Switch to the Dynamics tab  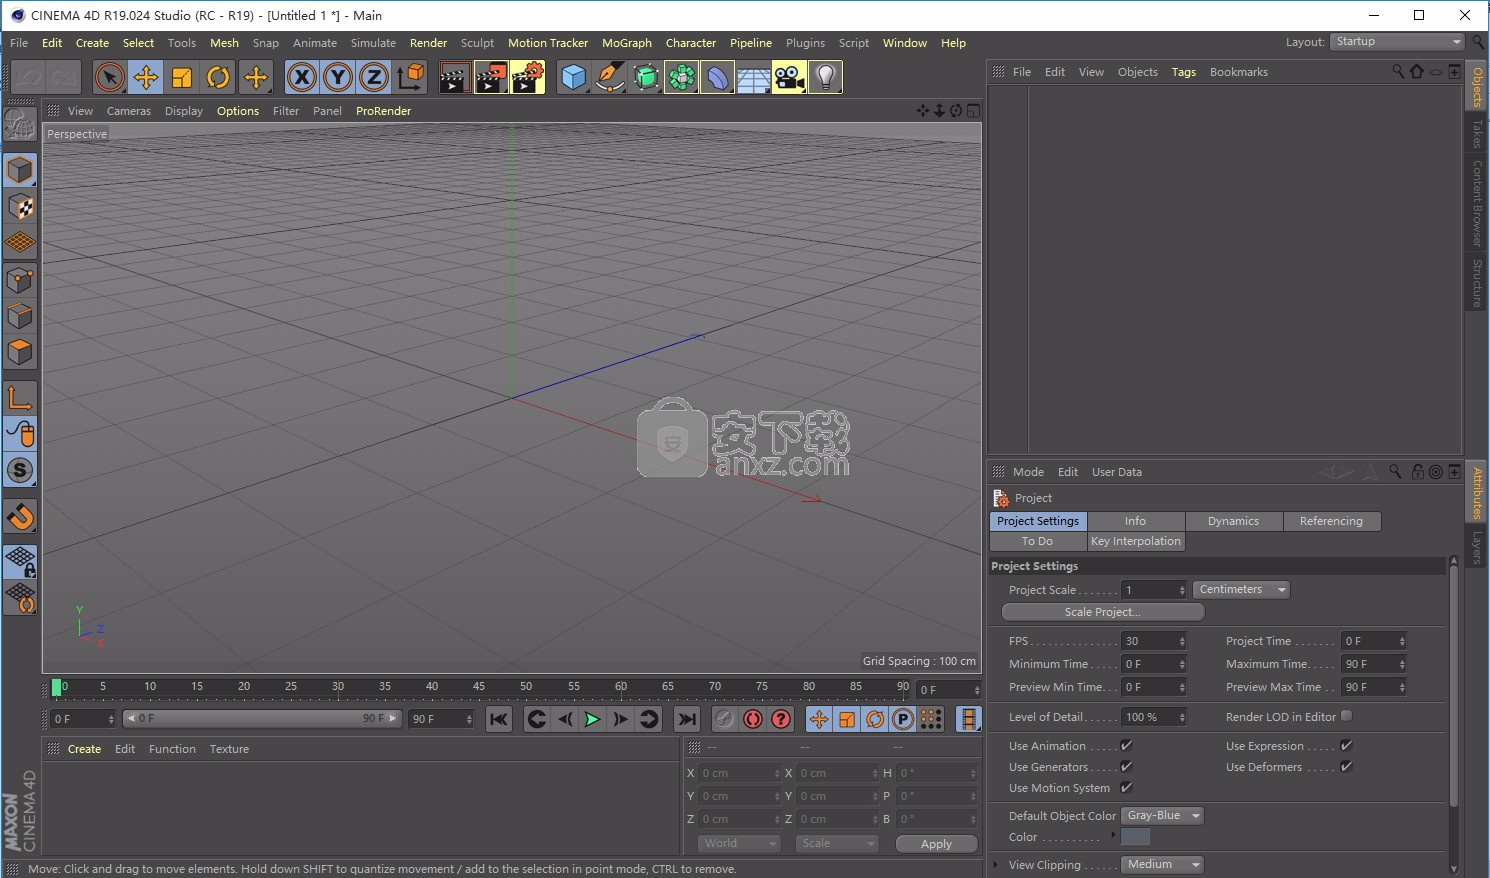click(x=1234, y=521)
